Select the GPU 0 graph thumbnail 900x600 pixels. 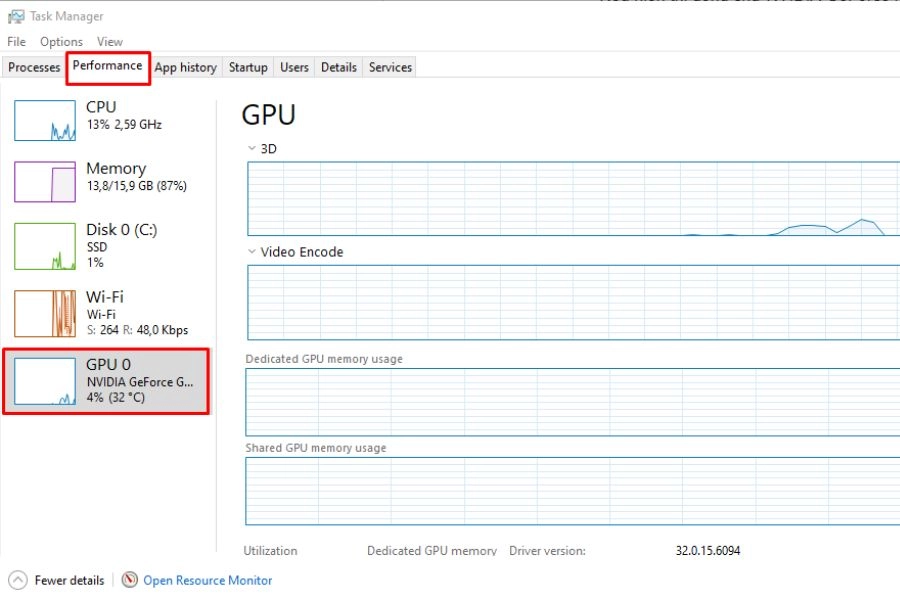pyautogui.click(x=45, y=381)
